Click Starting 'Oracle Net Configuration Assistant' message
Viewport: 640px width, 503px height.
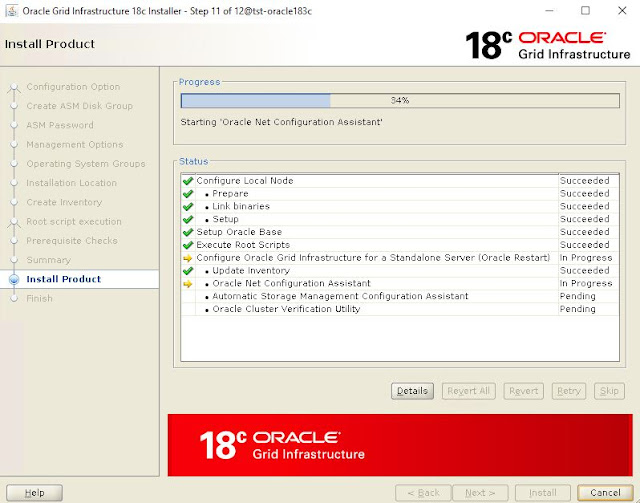pos(282,122)
